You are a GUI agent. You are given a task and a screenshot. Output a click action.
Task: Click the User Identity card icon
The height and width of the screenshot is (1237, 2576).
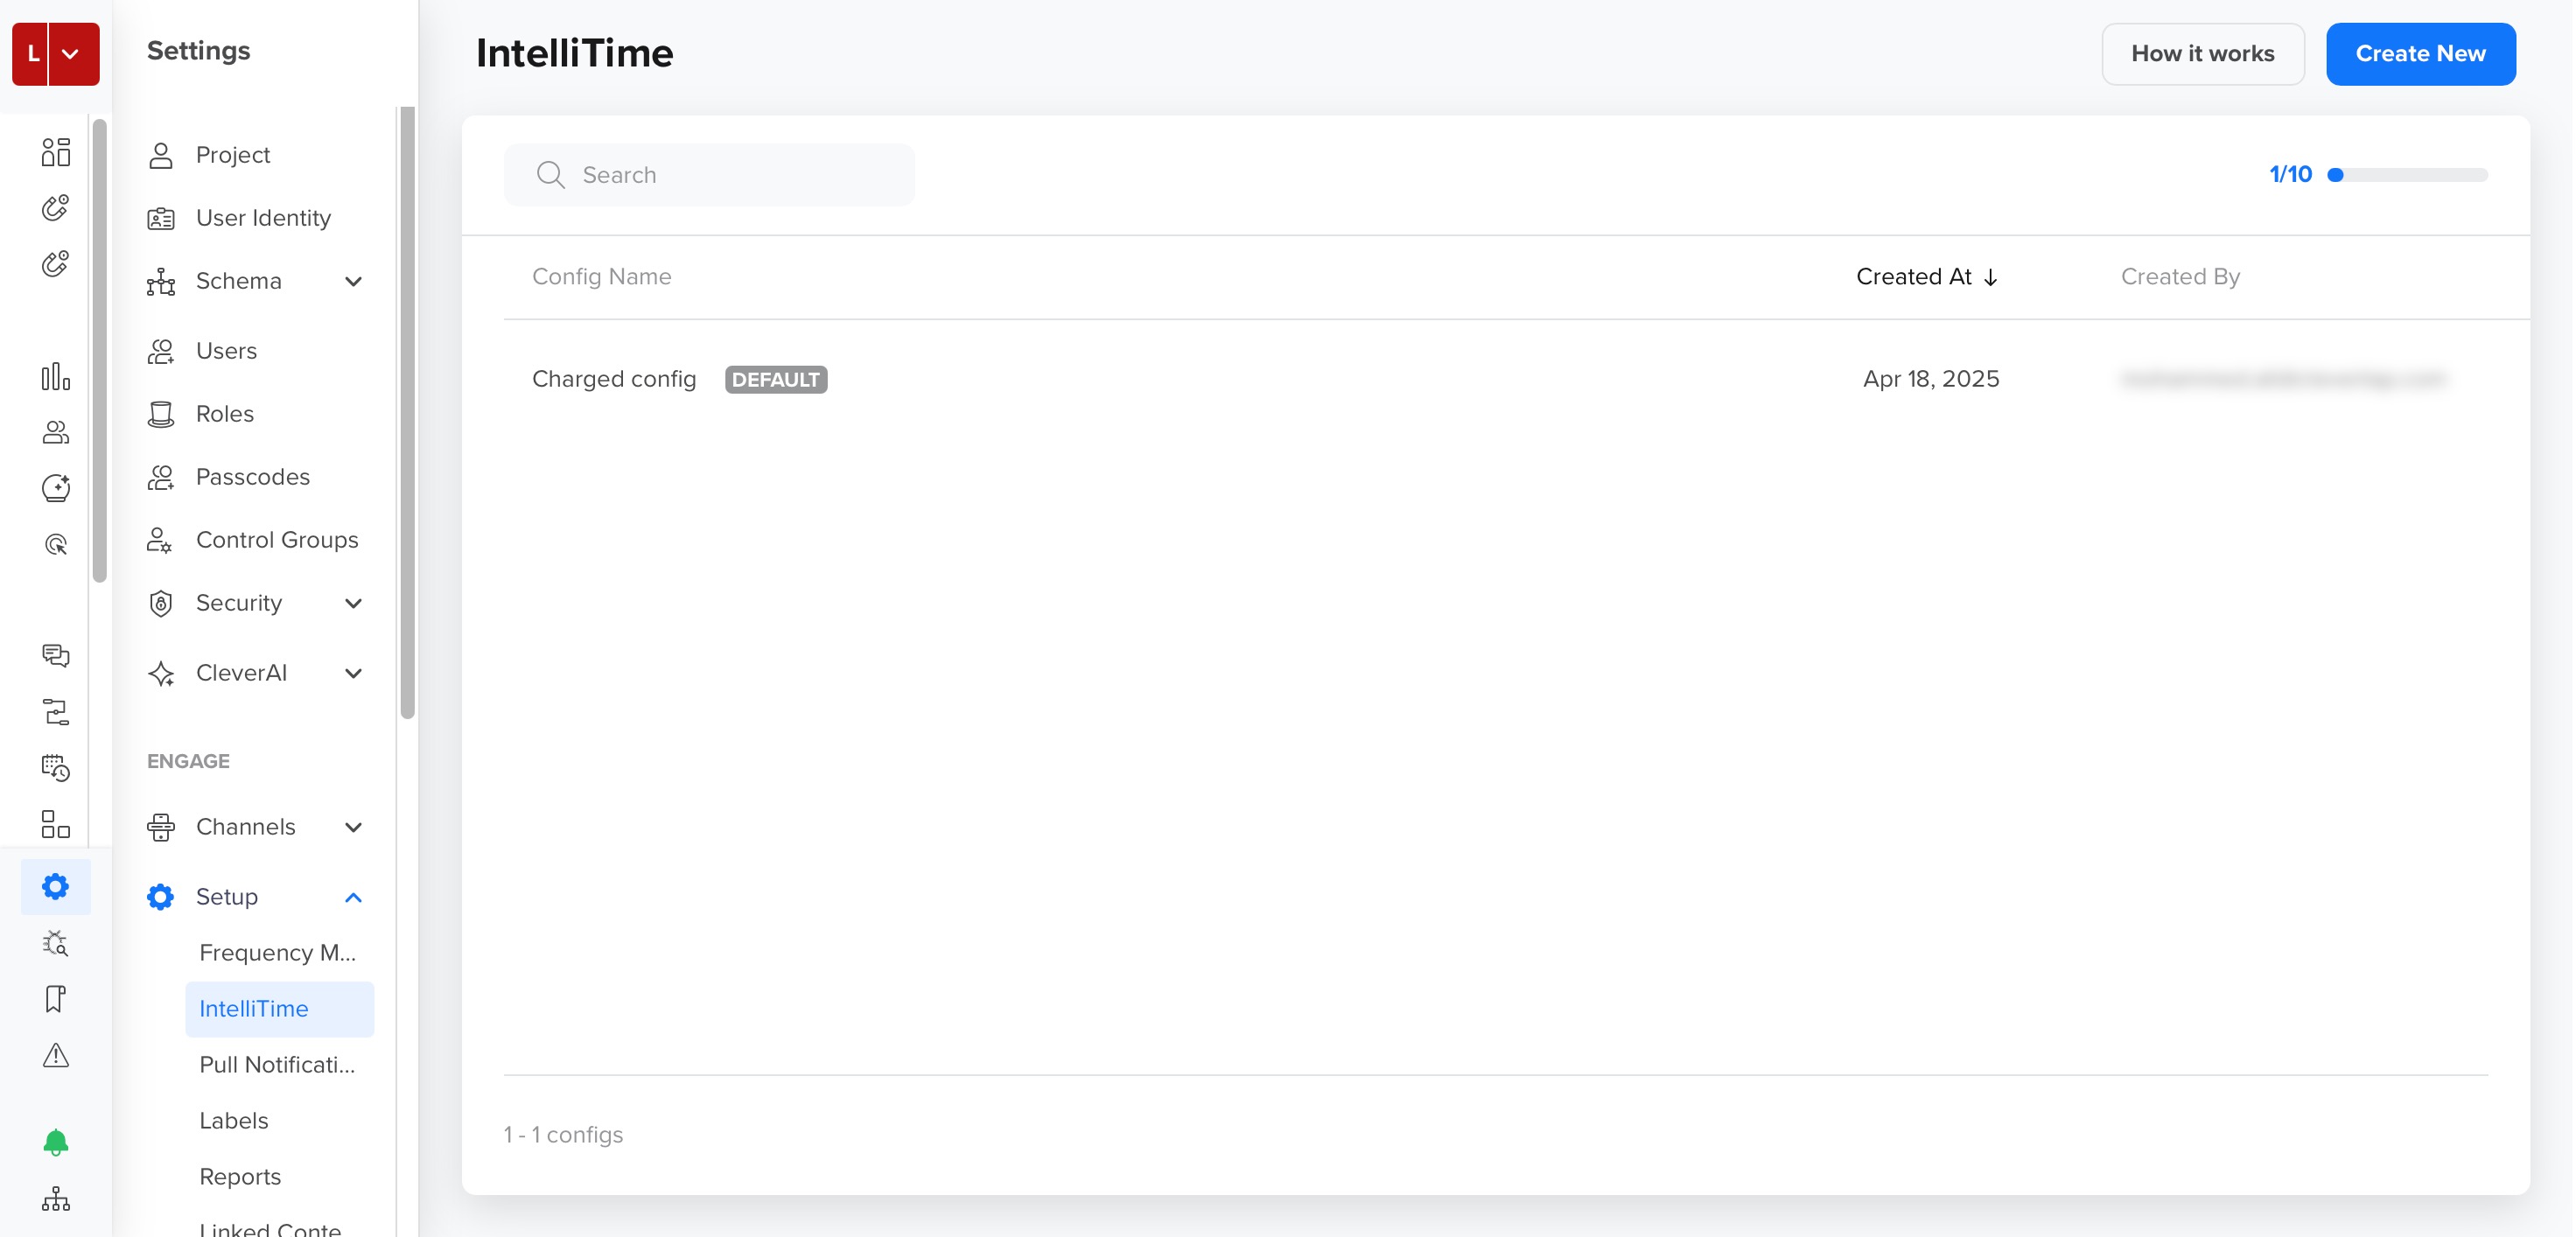click(x=161, y=218)
